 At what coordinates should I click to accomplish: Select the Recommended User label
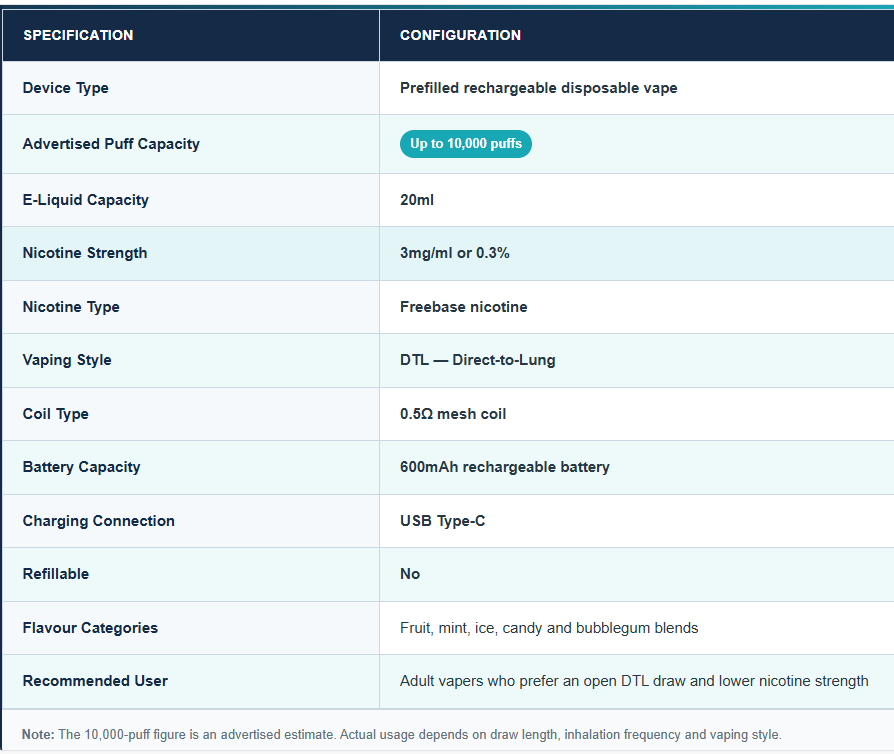click(95, 681)
